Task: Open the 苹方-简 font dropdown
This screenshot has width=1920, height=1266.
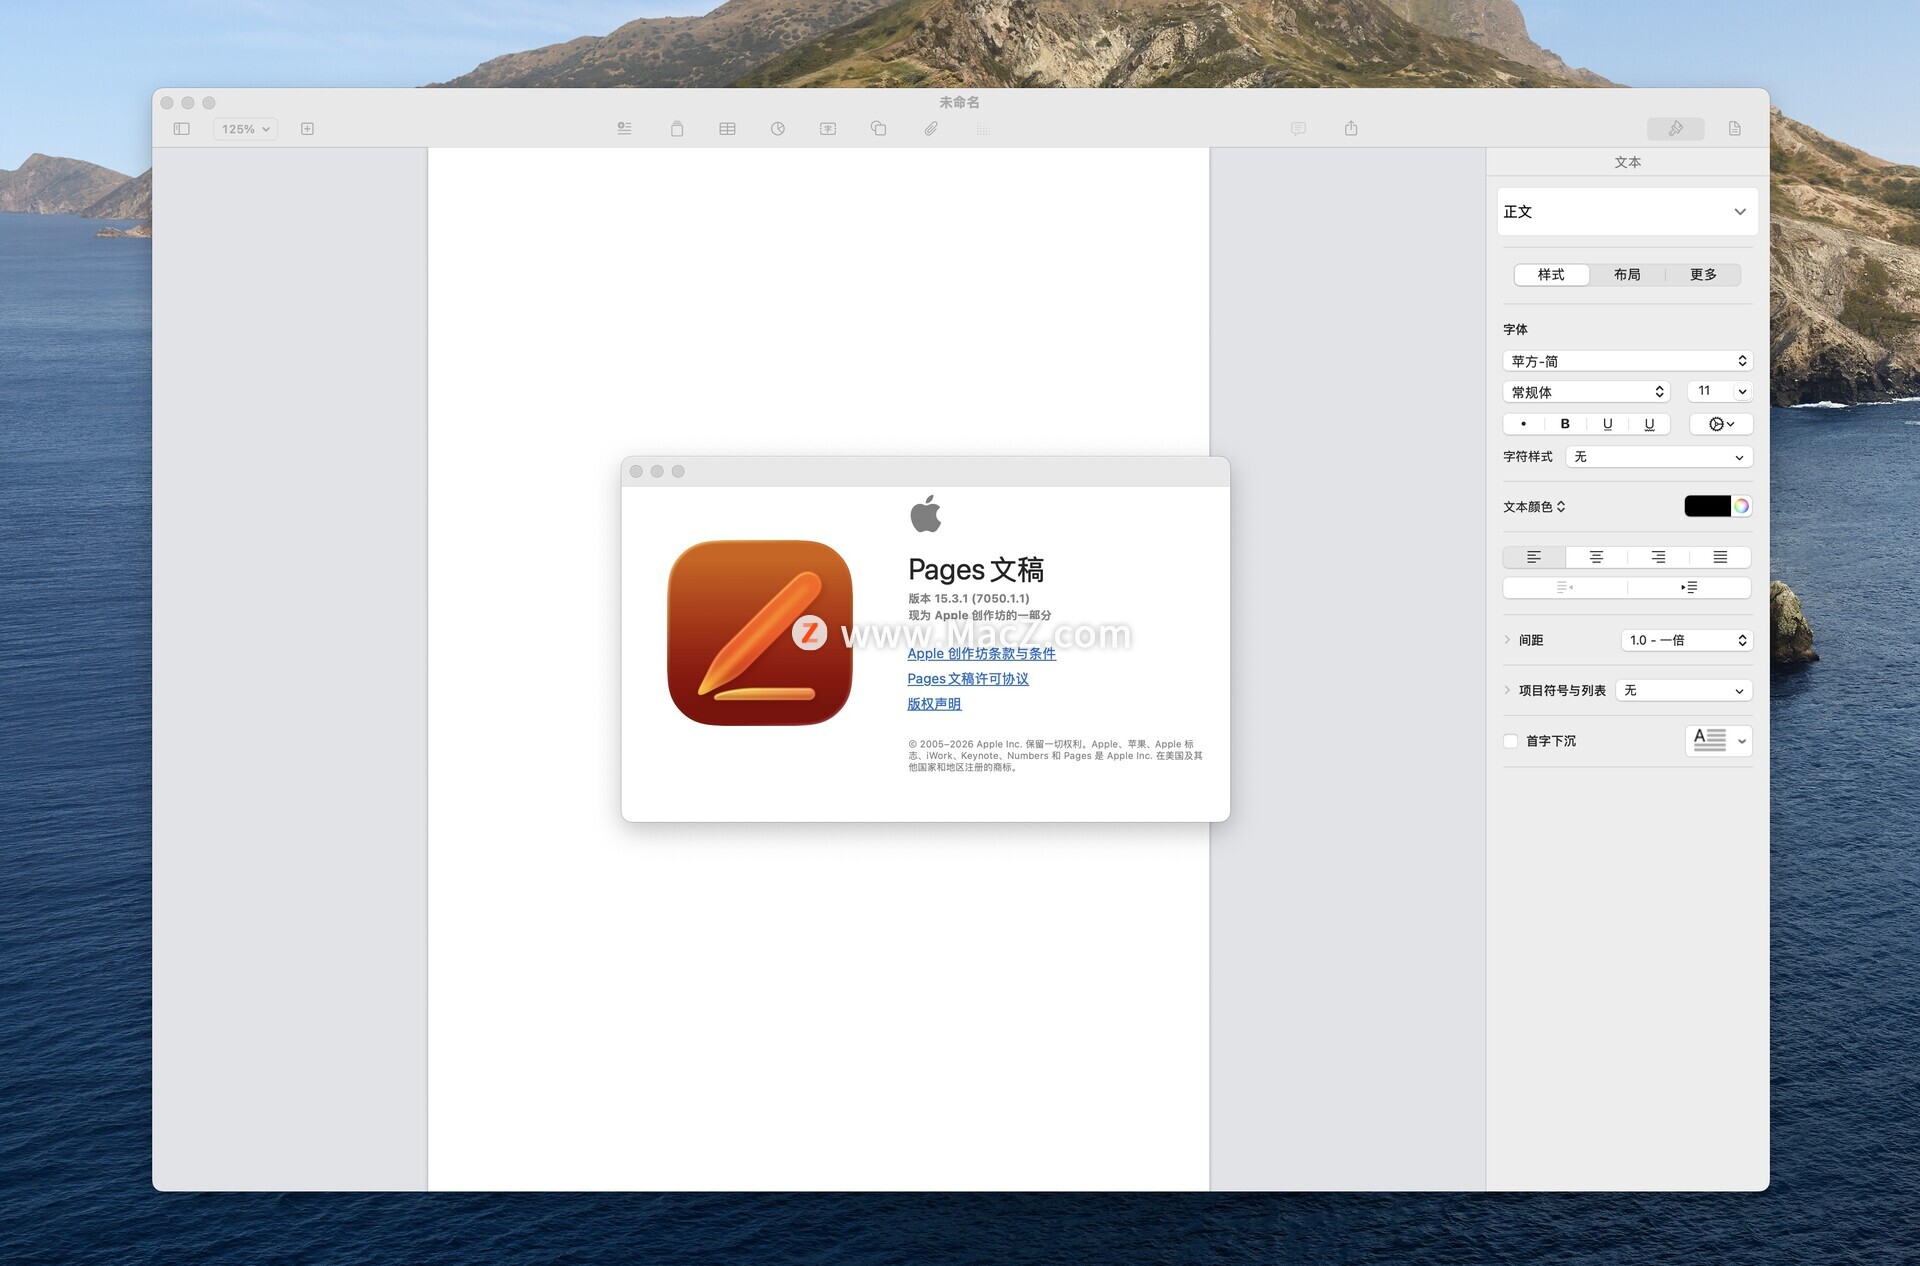Action: coord(1627,361)
